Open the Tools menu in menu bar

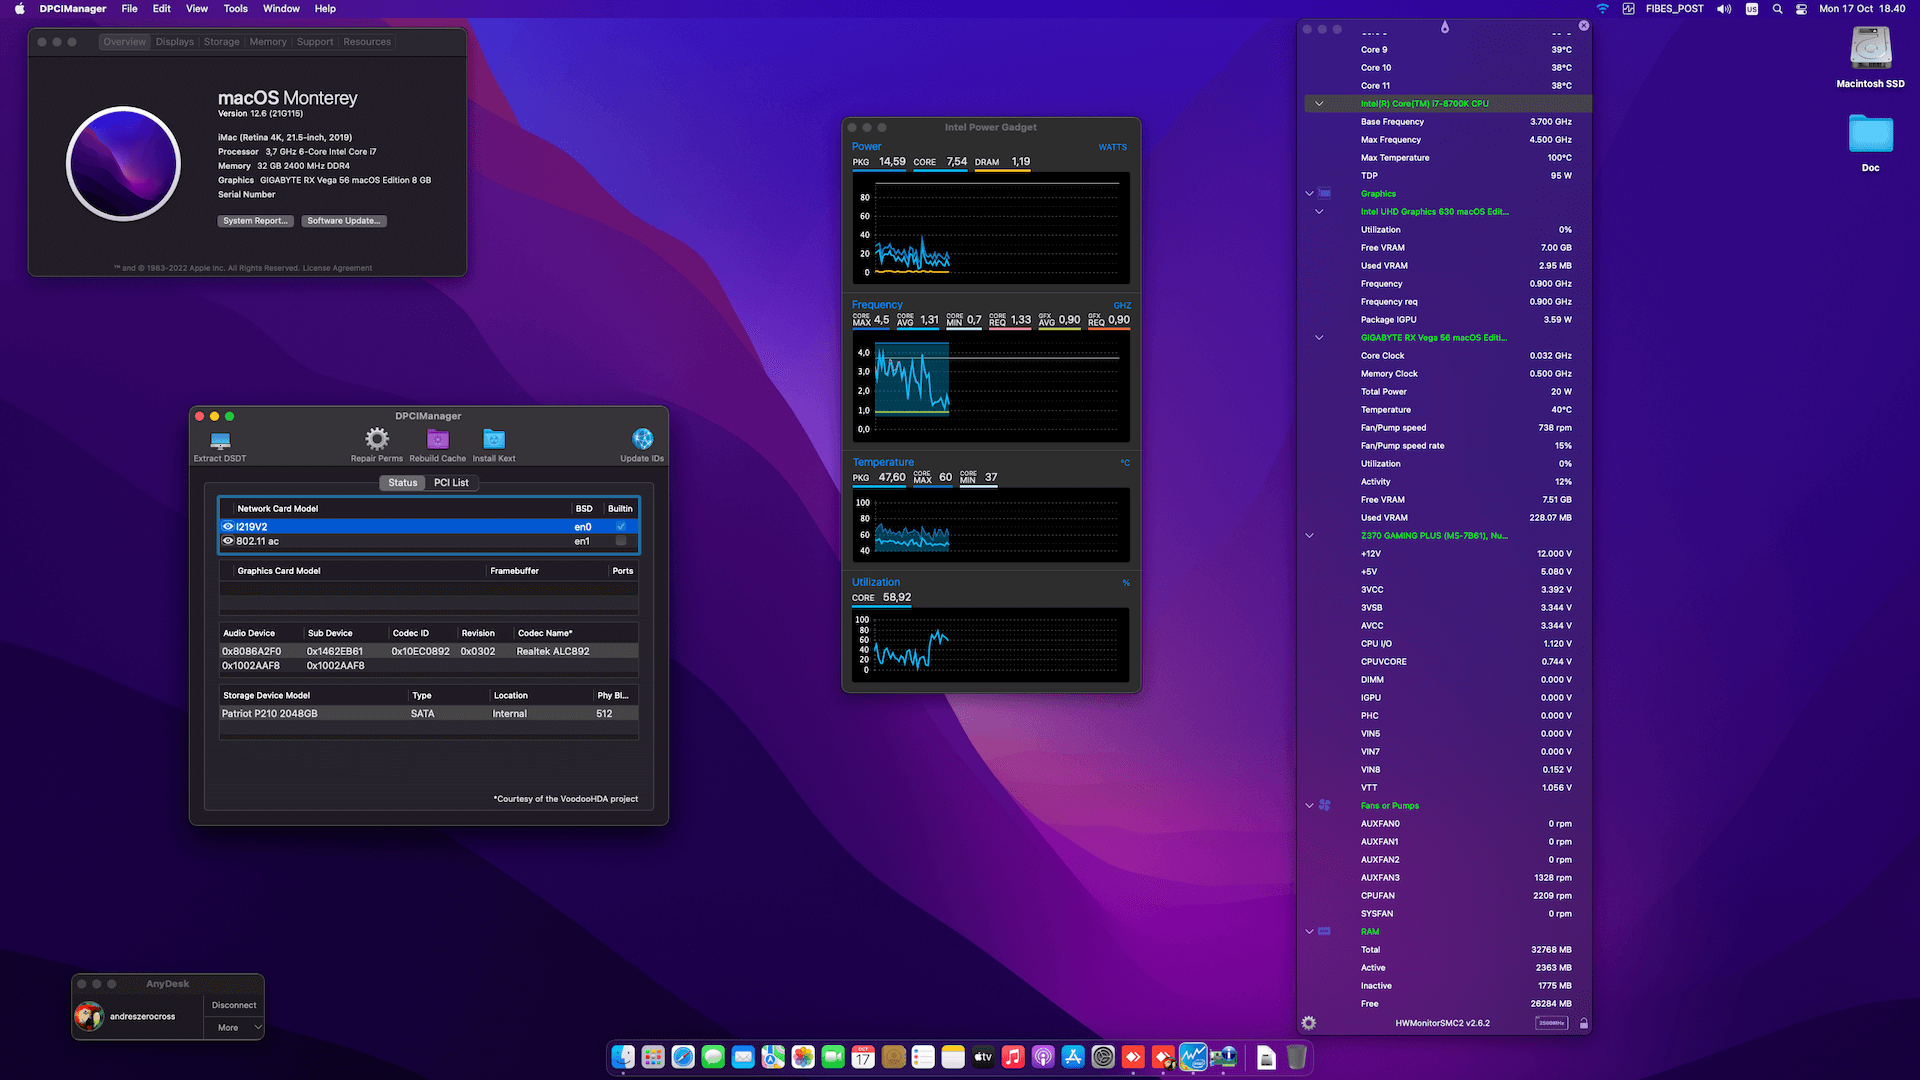click(x=236, y=9)
